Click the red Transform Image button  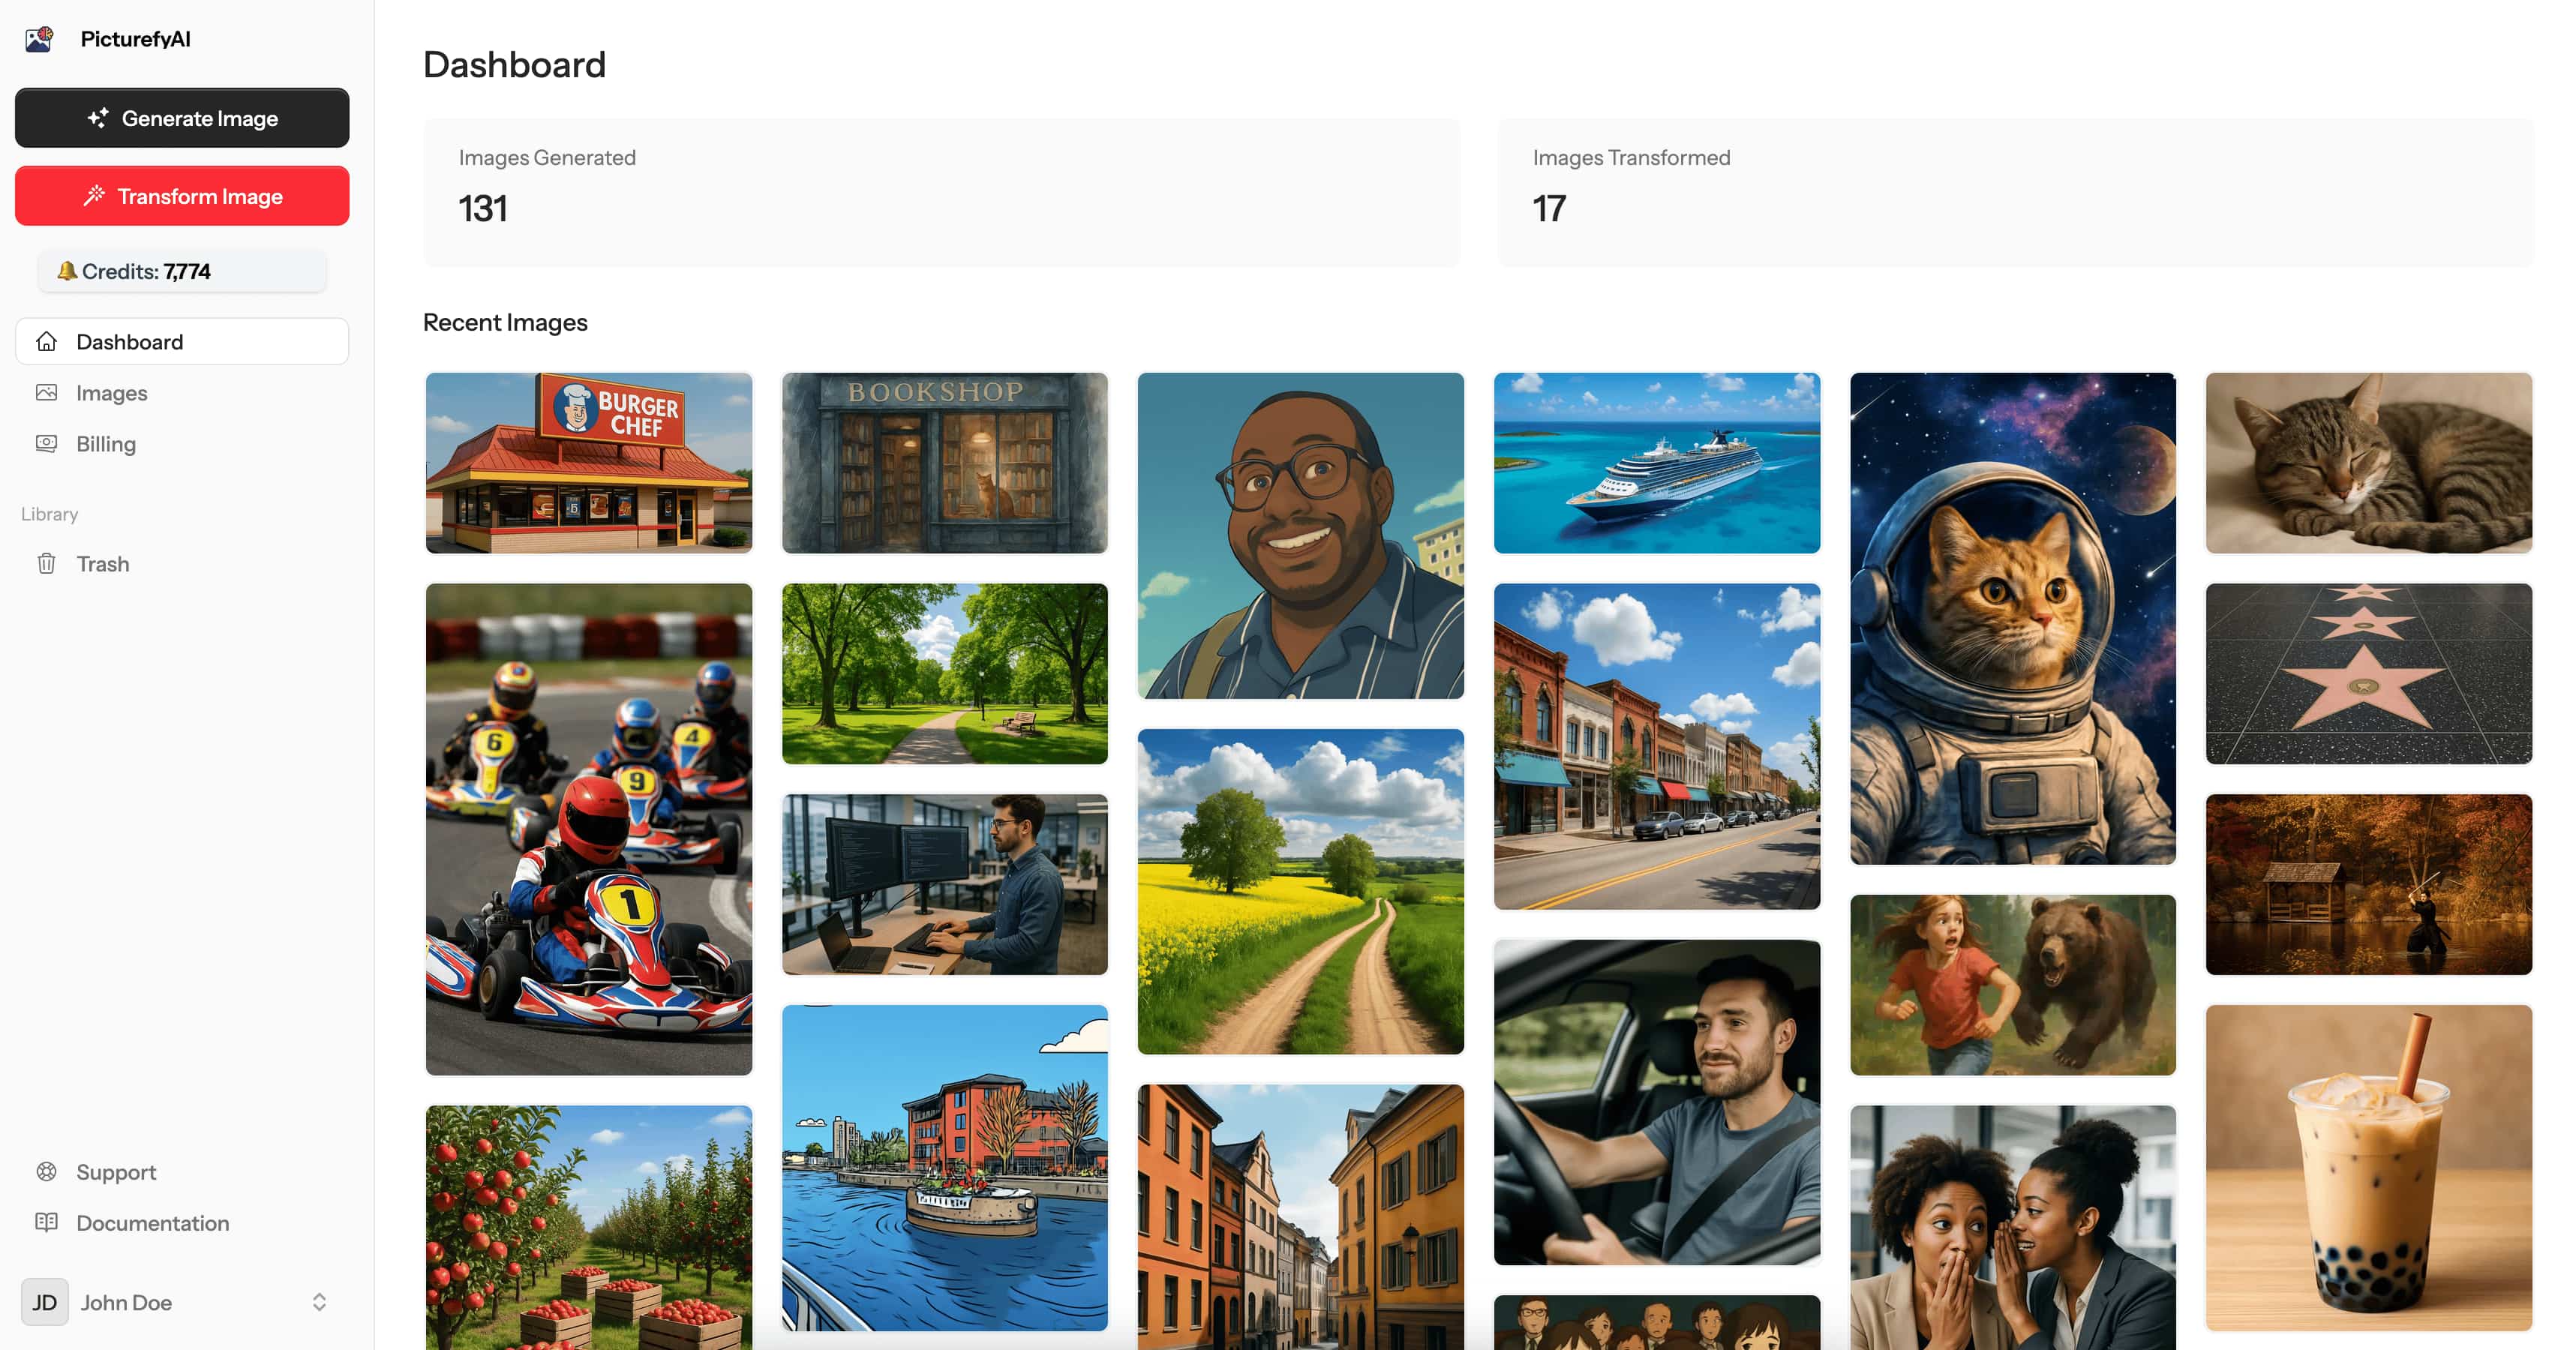pos(181,196)
